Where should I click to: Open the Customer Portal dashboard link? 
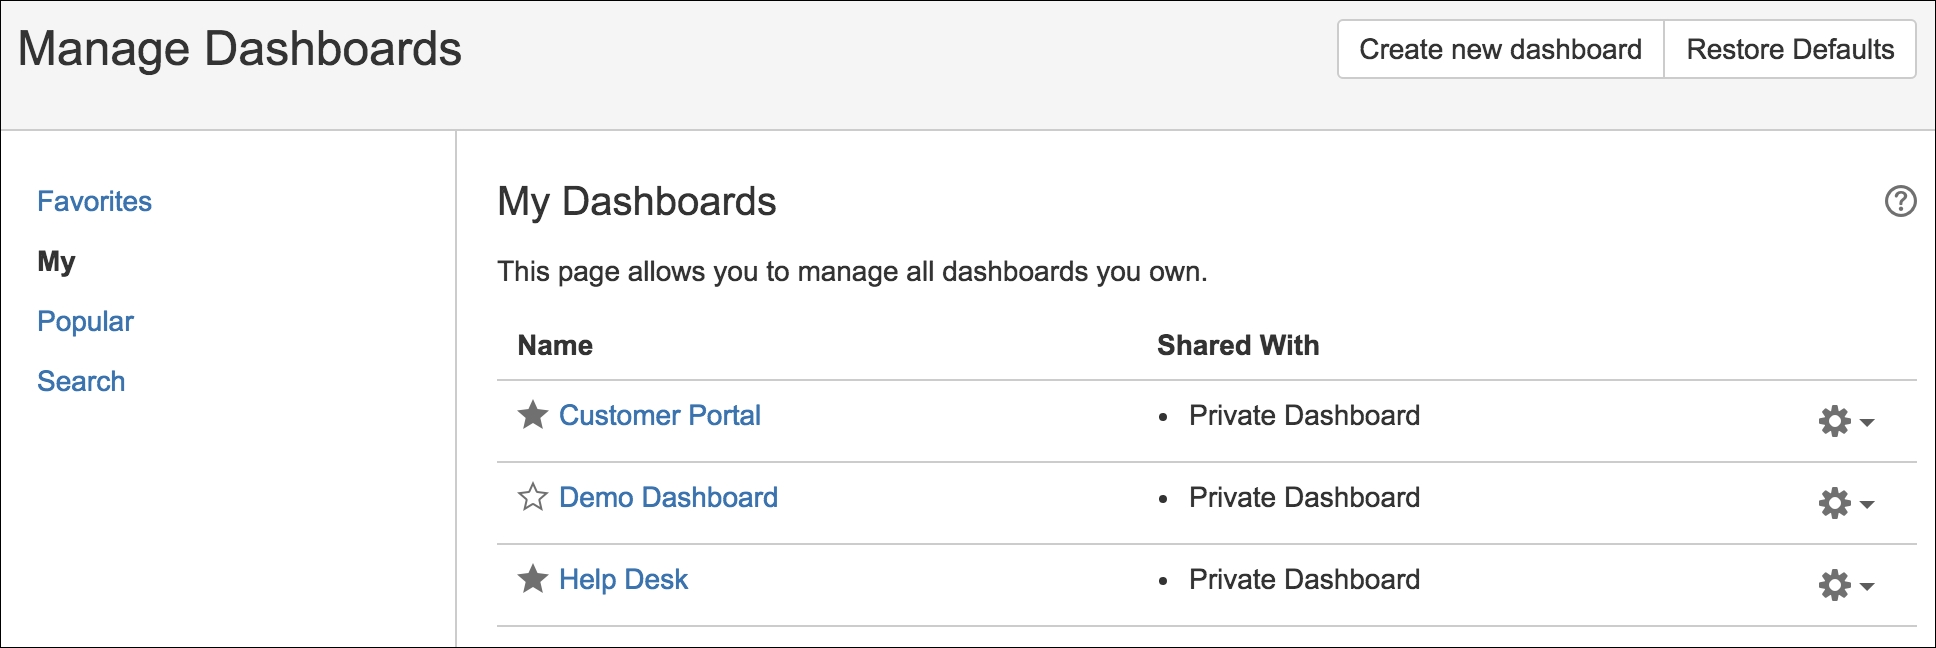pos(659,415)
